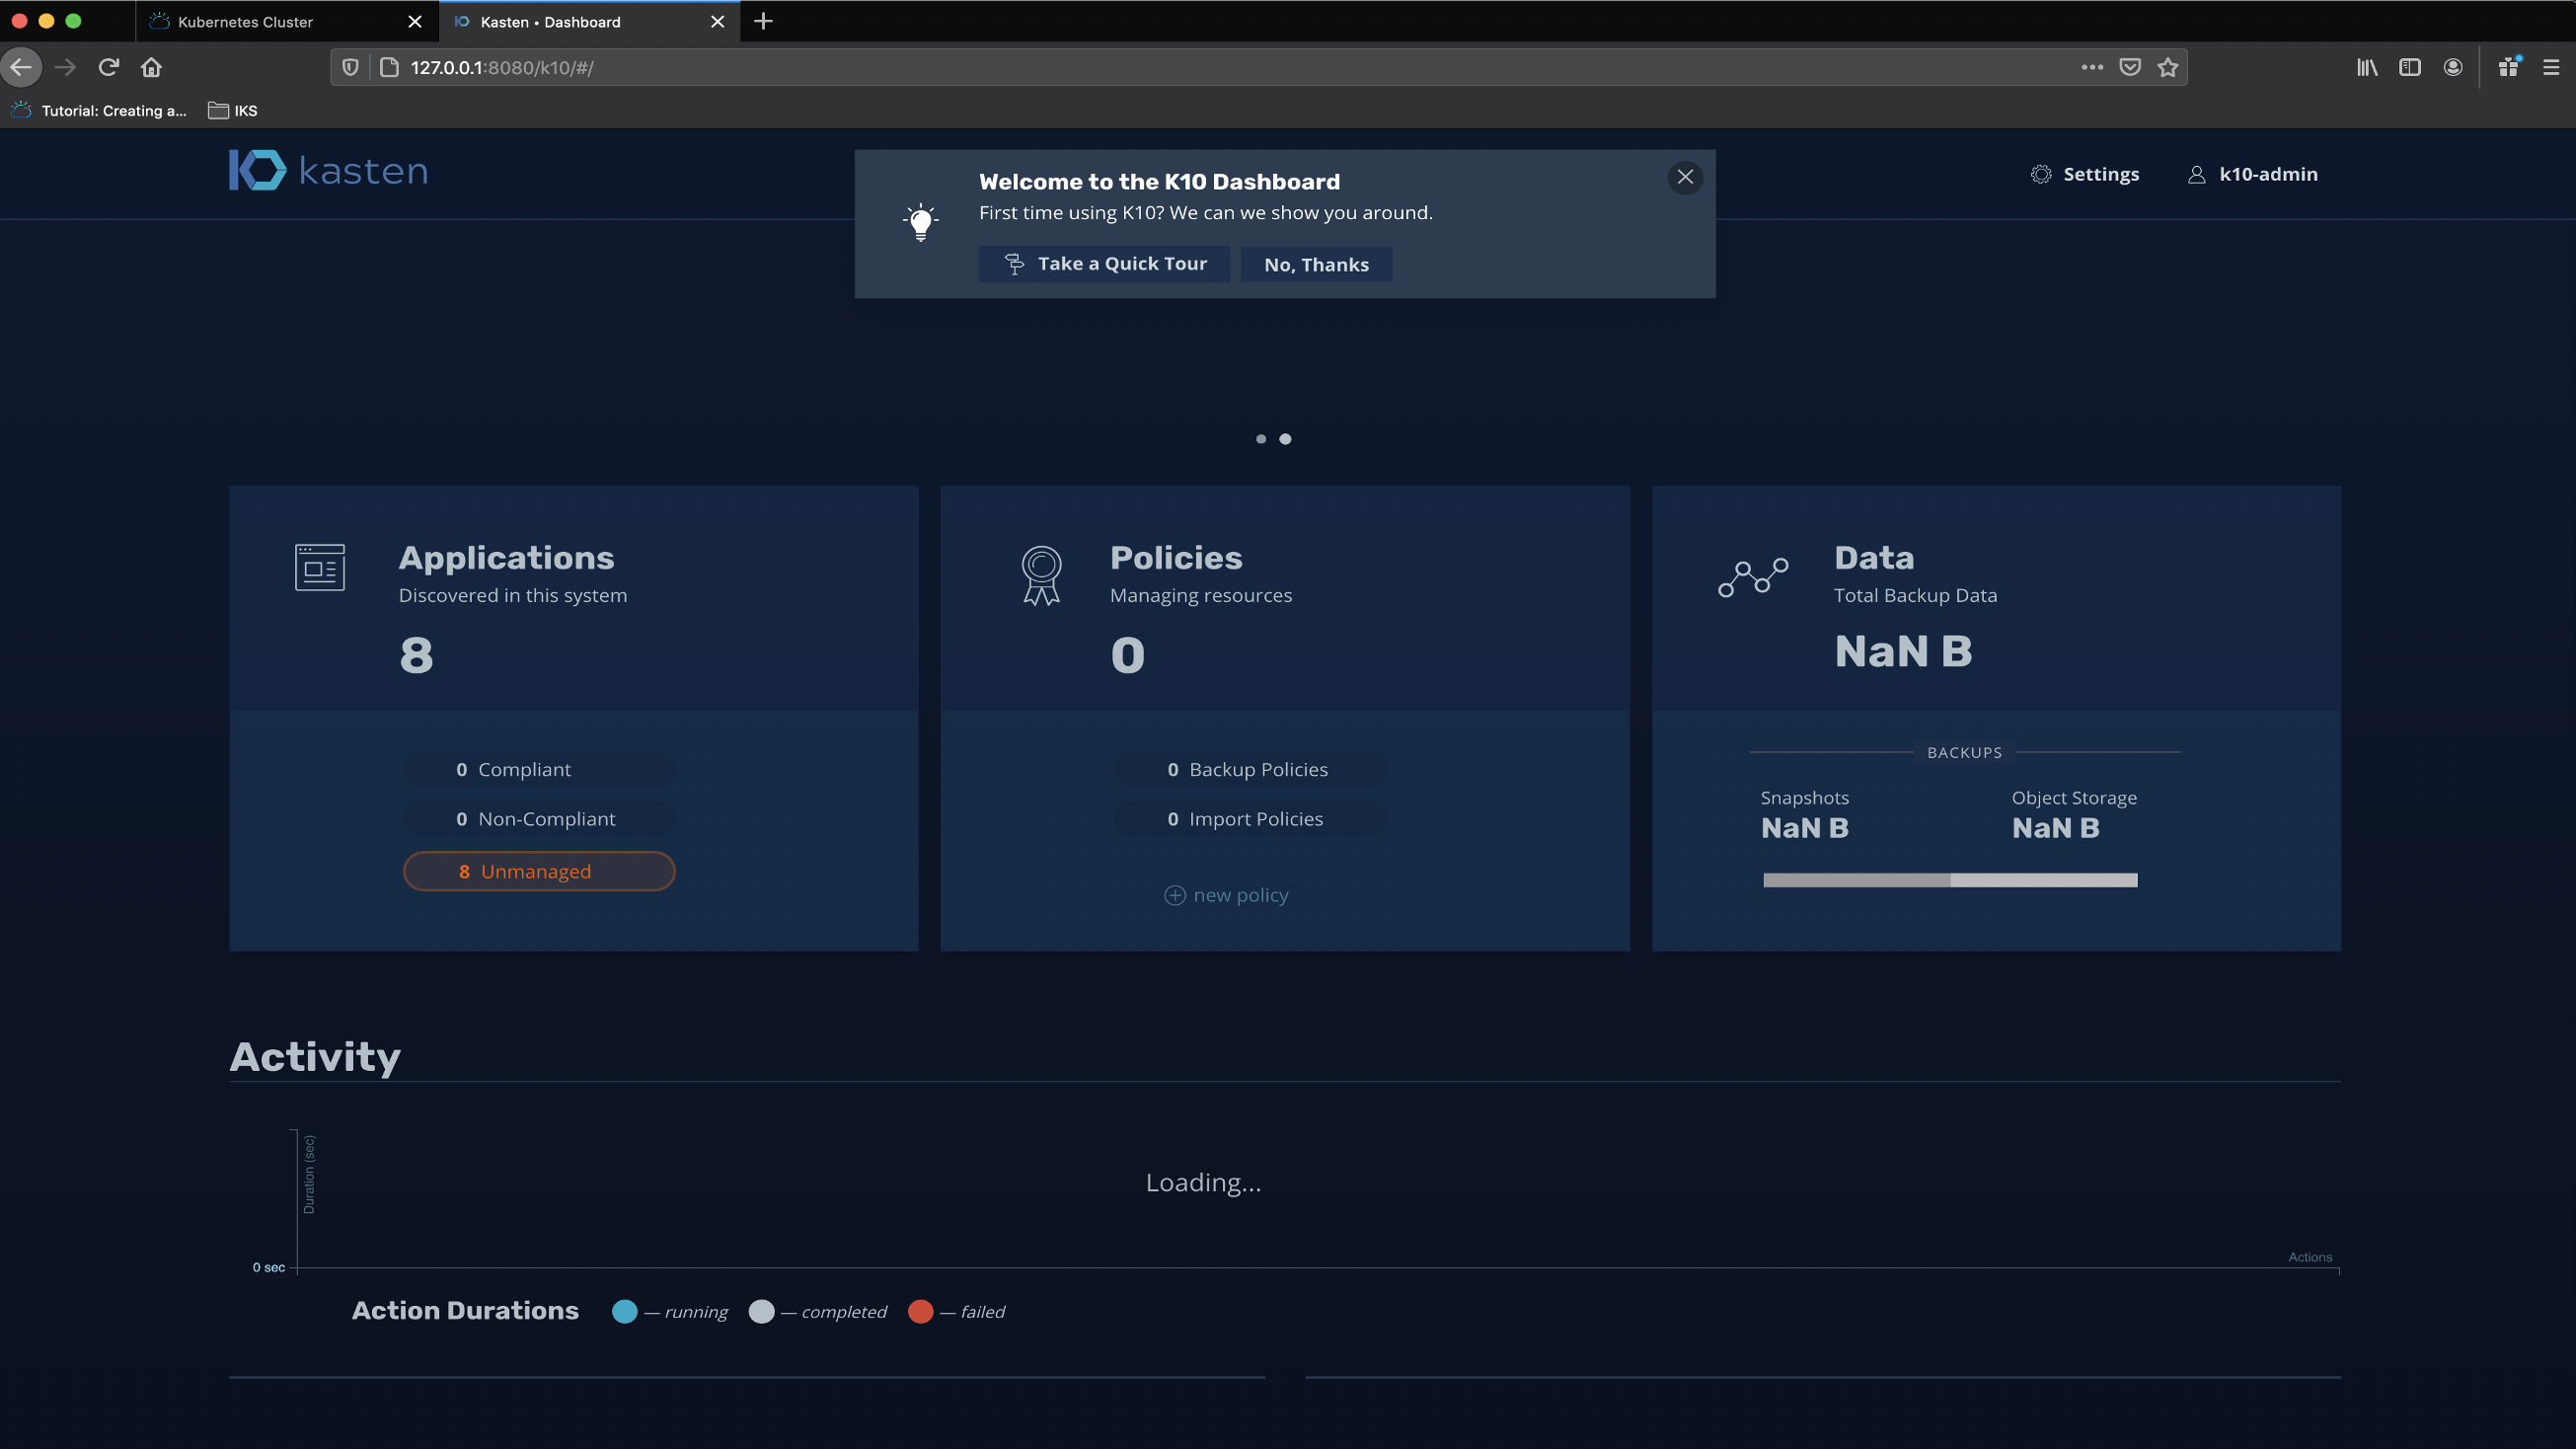The height and width of the screenshot is (1449, 2576).
Task: Click the plus icon beside new policy
Action: point(1175,895)
